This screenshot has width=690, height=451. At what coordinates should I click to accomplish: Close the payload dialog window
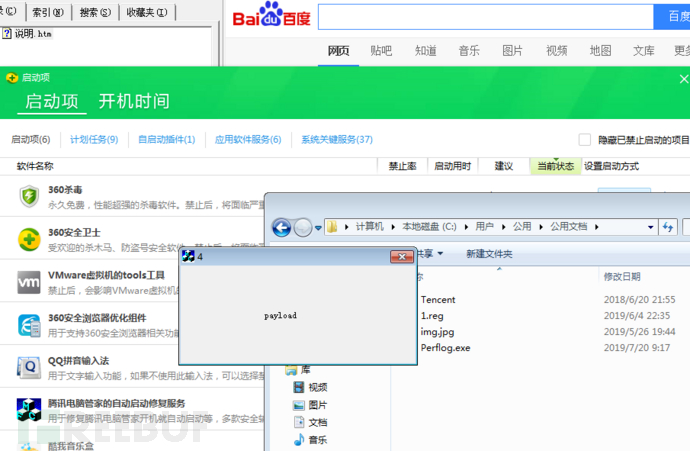coord(402,257)
